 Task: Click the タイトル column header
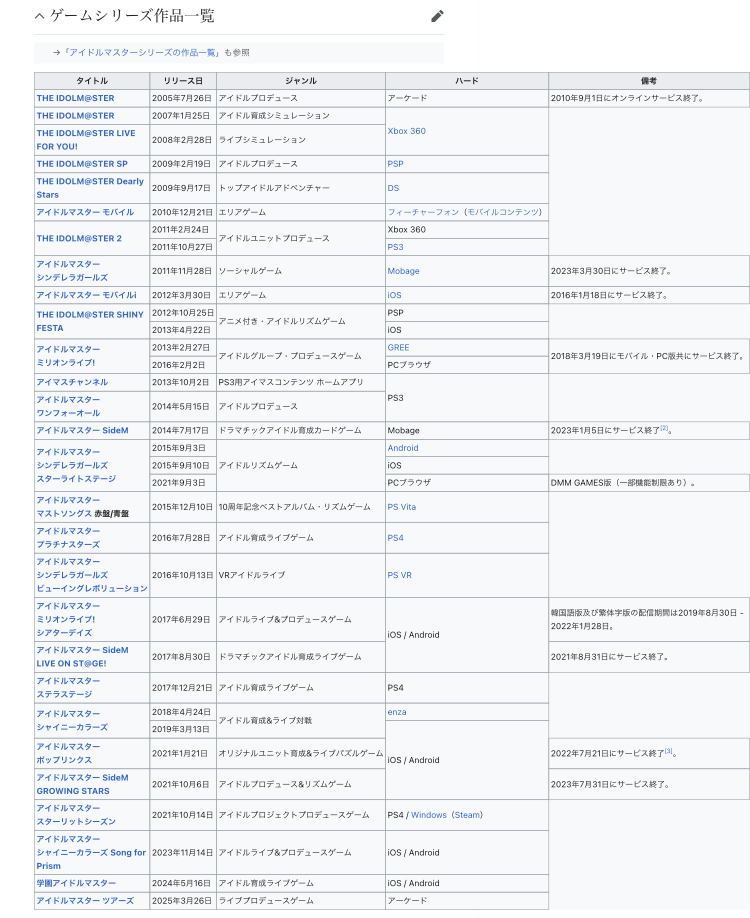click(x=92, y=81)
